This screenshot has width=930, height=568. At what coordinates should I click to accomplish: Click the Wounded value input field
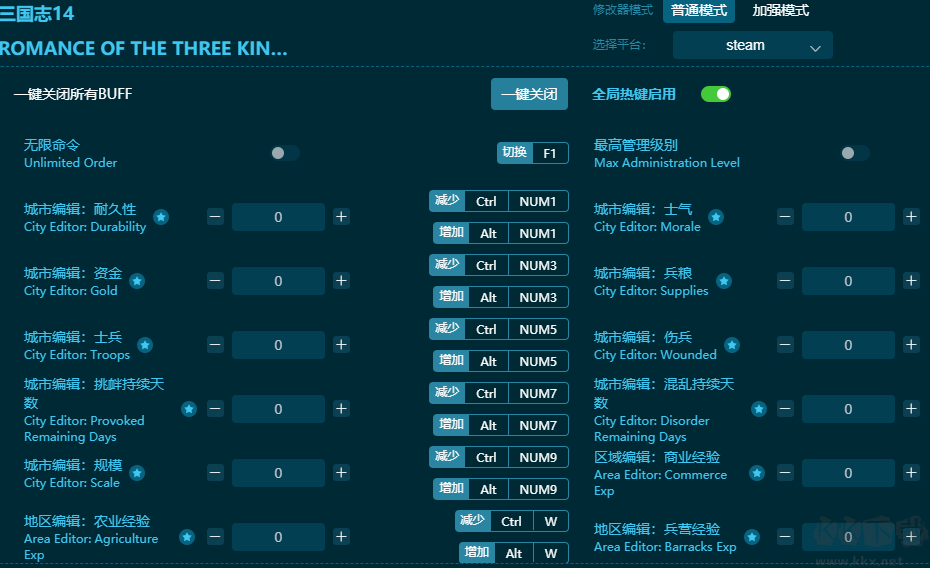pyautogui.click(x=848, y=345)
